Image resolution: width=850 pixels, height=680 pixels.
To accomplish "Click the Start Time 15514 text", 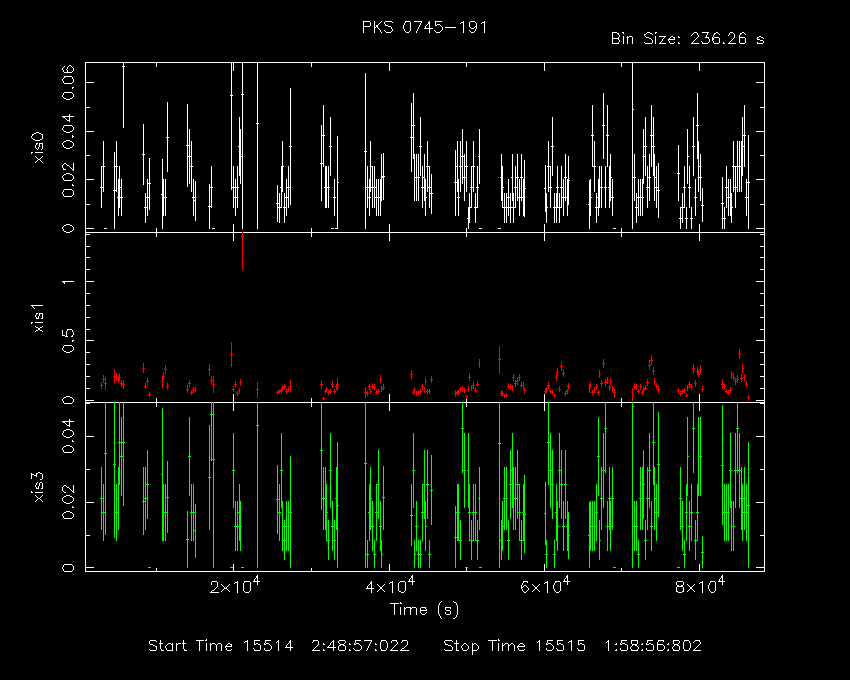I will click(221, 646).
